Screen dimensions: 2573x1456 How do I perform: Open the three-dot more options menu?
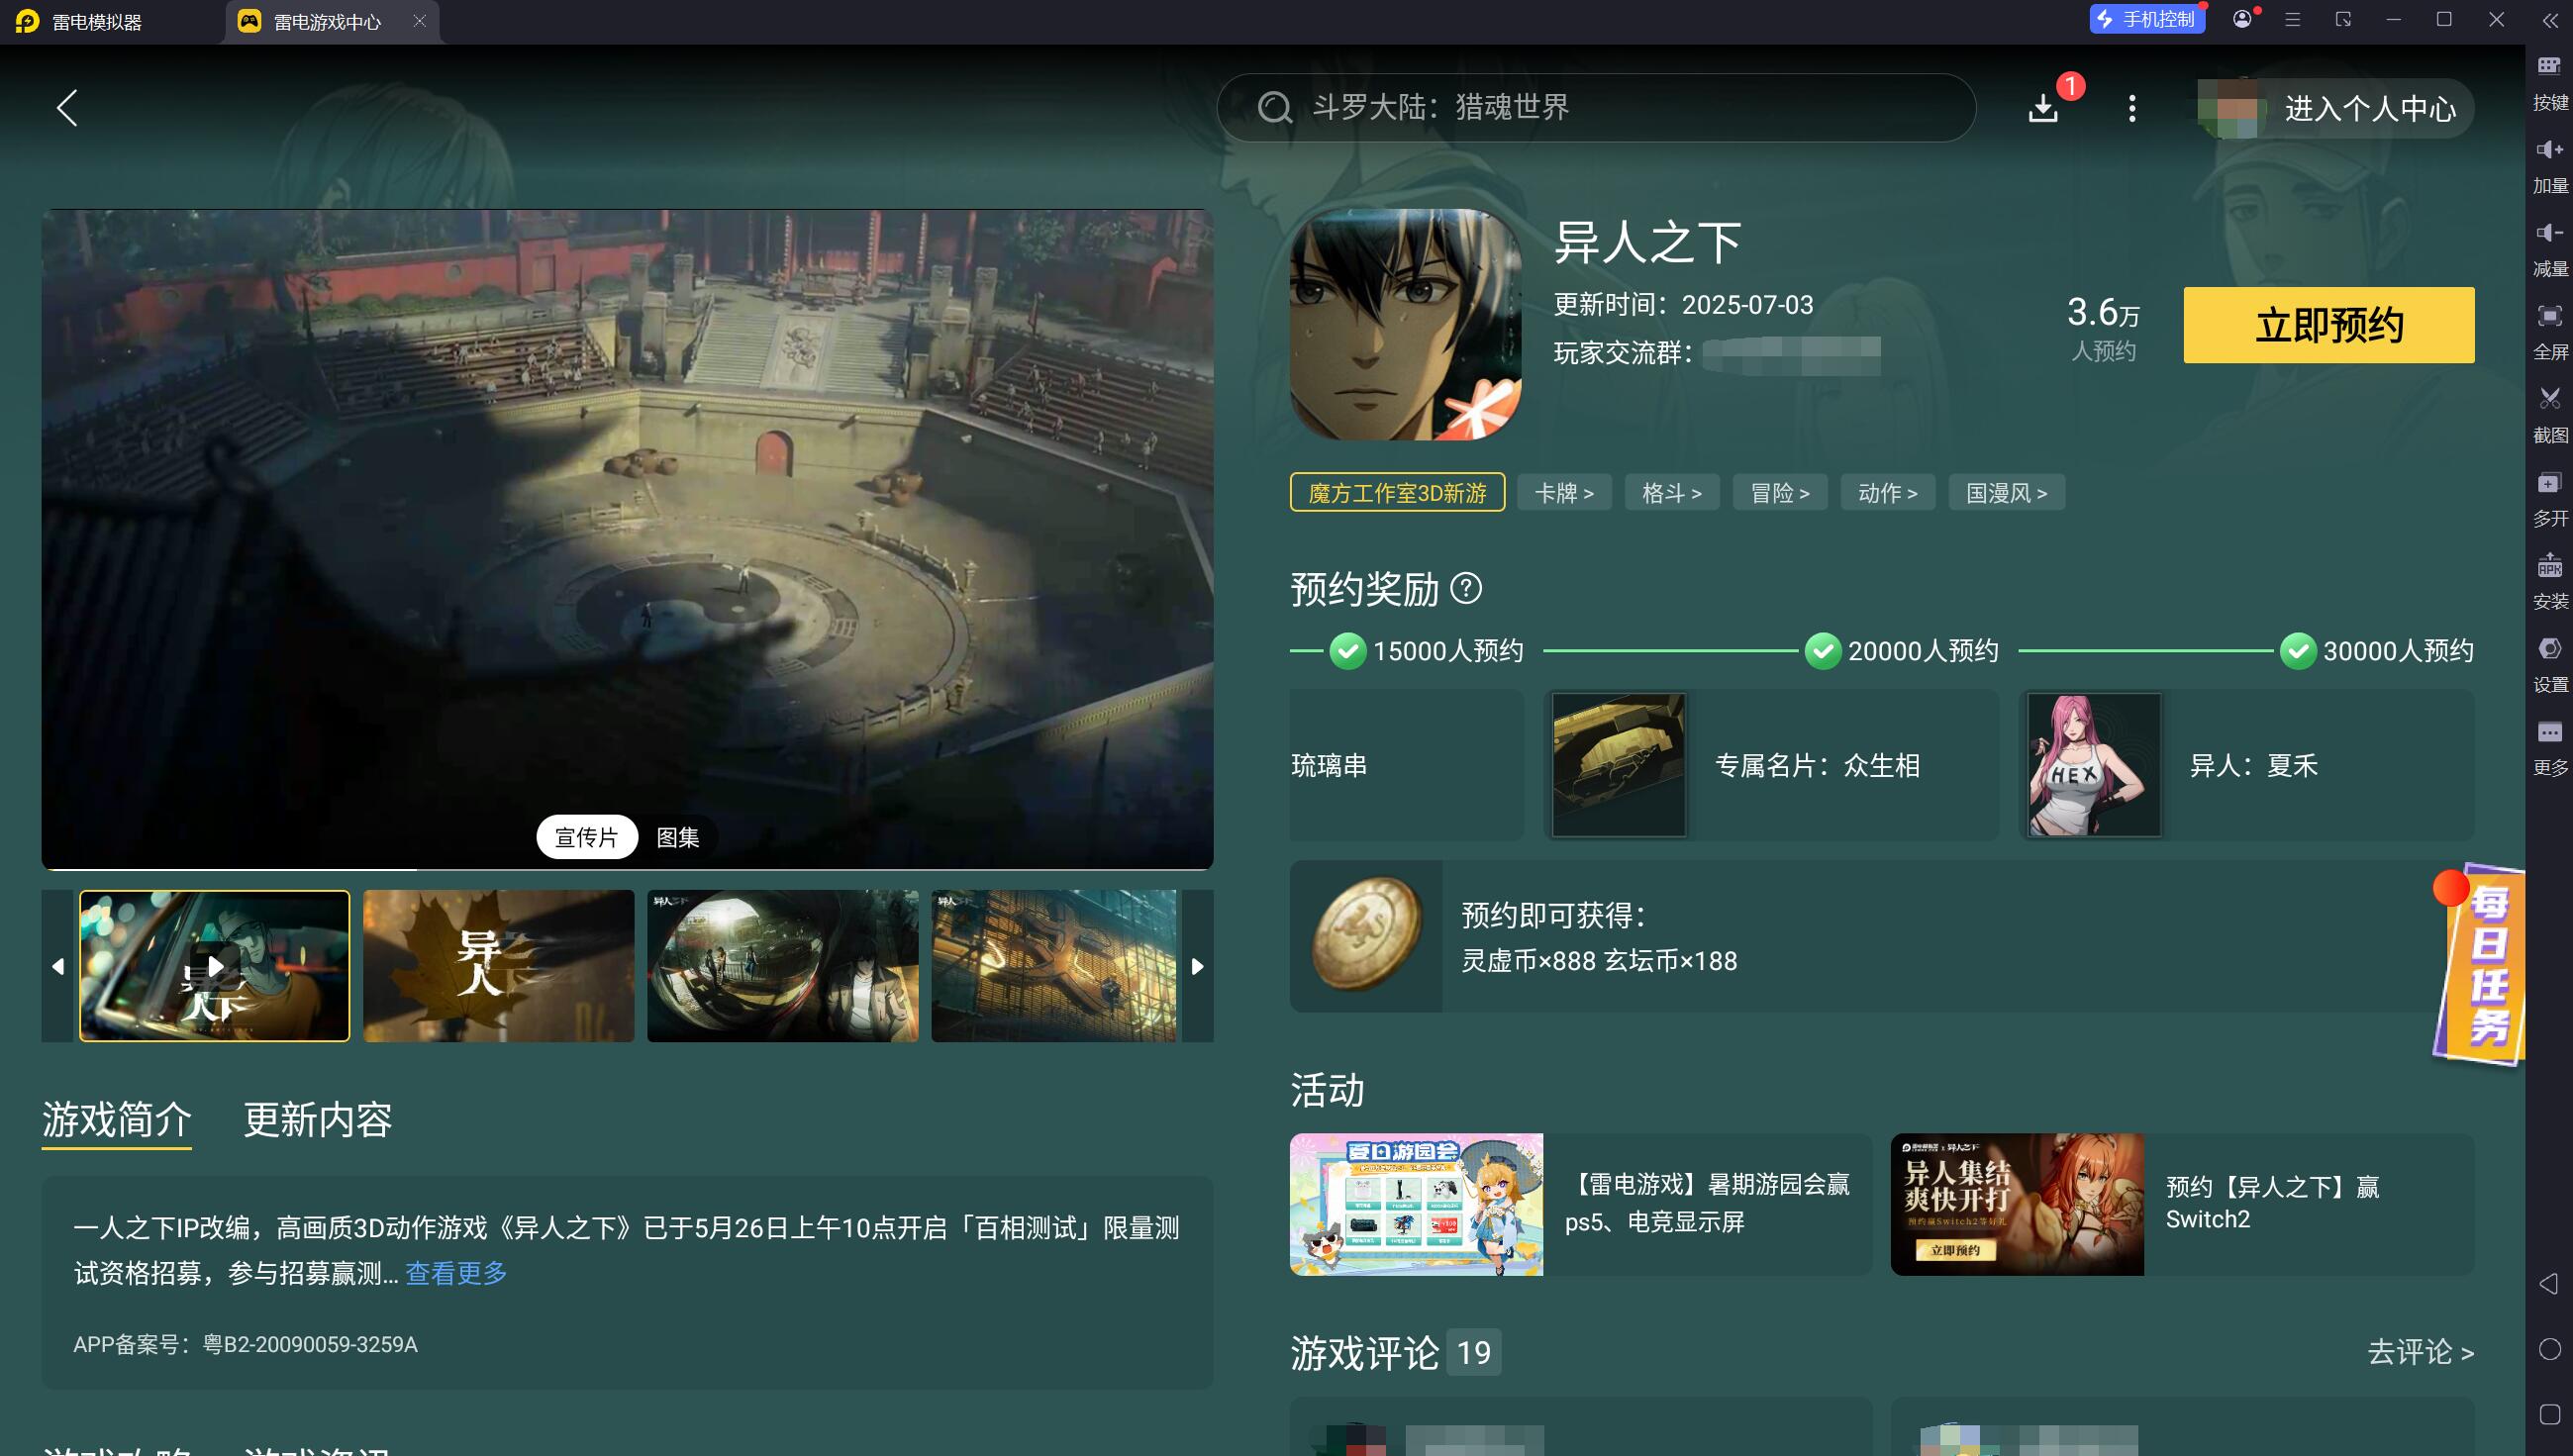pos(2132,108)
